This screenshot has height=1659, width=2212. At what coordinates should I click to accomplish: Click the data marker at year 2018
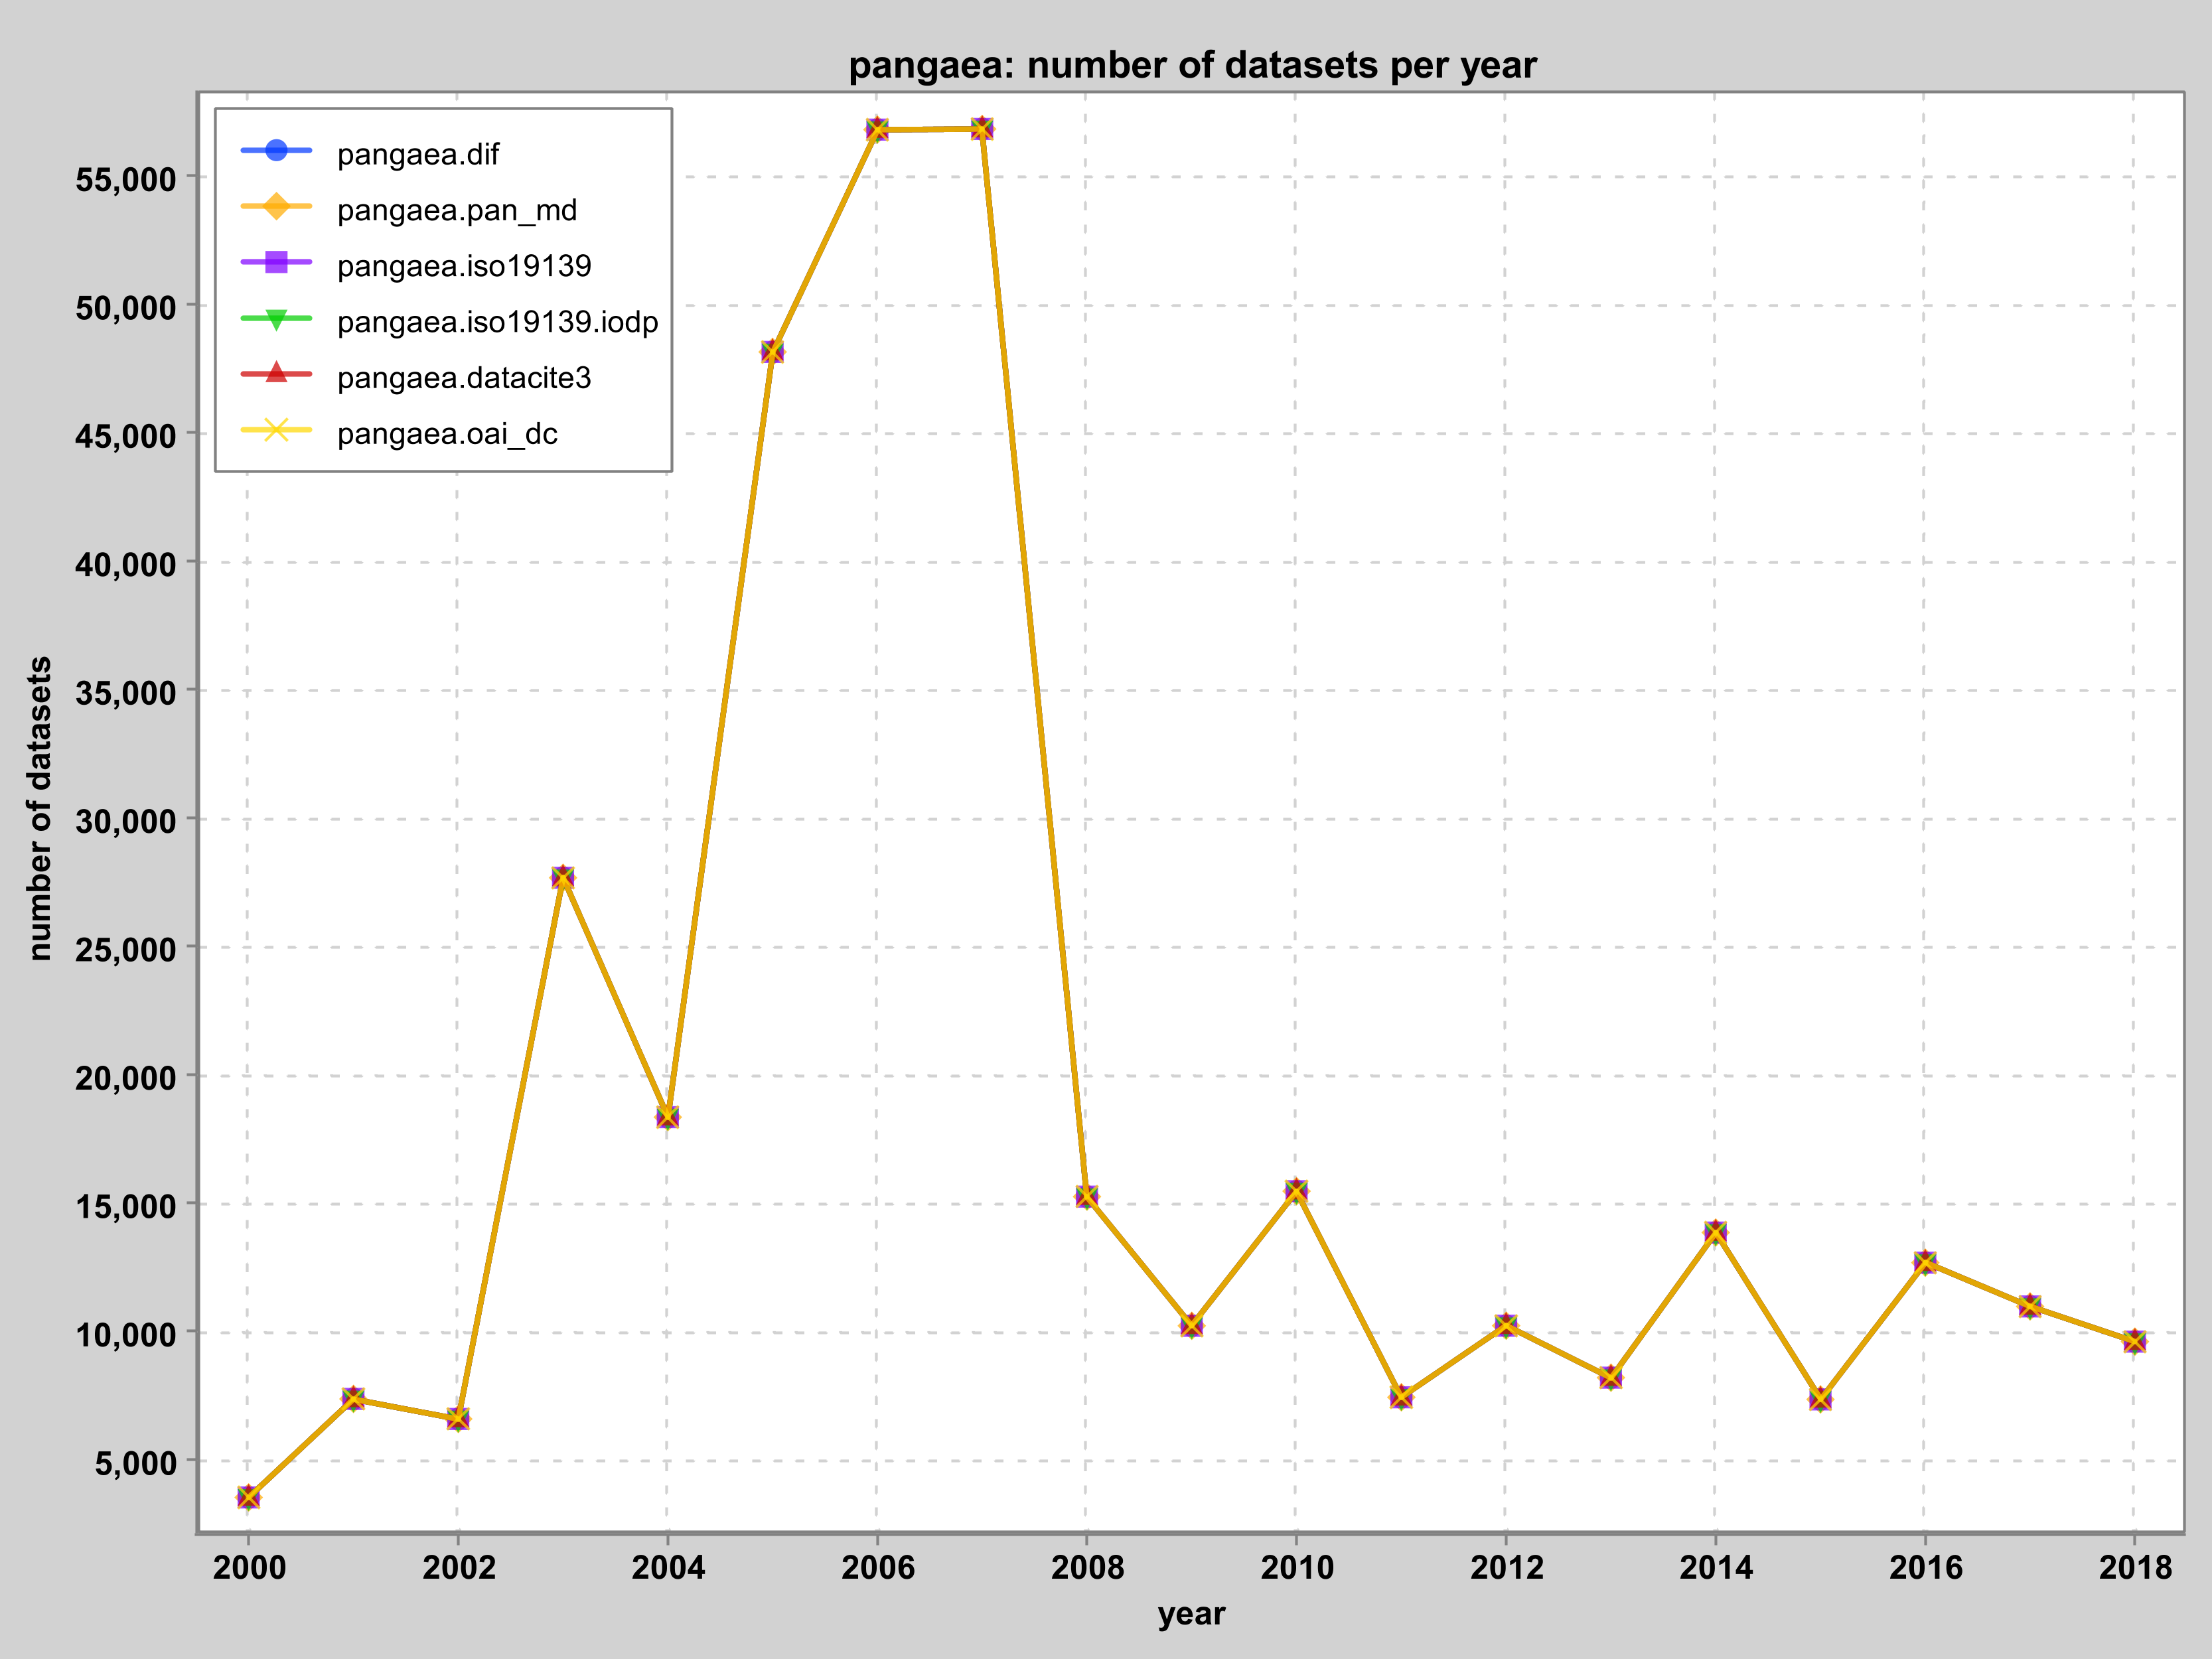[2134, 1342]
